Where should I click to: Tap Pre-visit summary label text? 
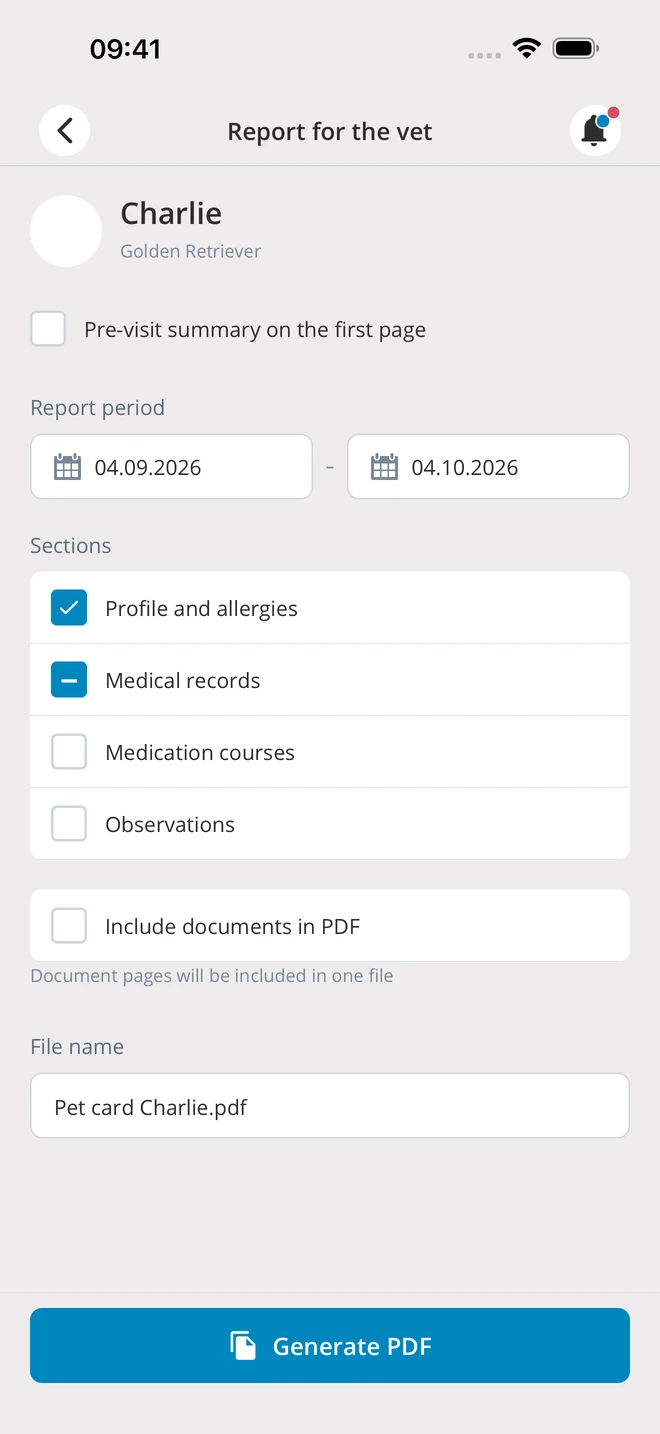click(255, 330)
